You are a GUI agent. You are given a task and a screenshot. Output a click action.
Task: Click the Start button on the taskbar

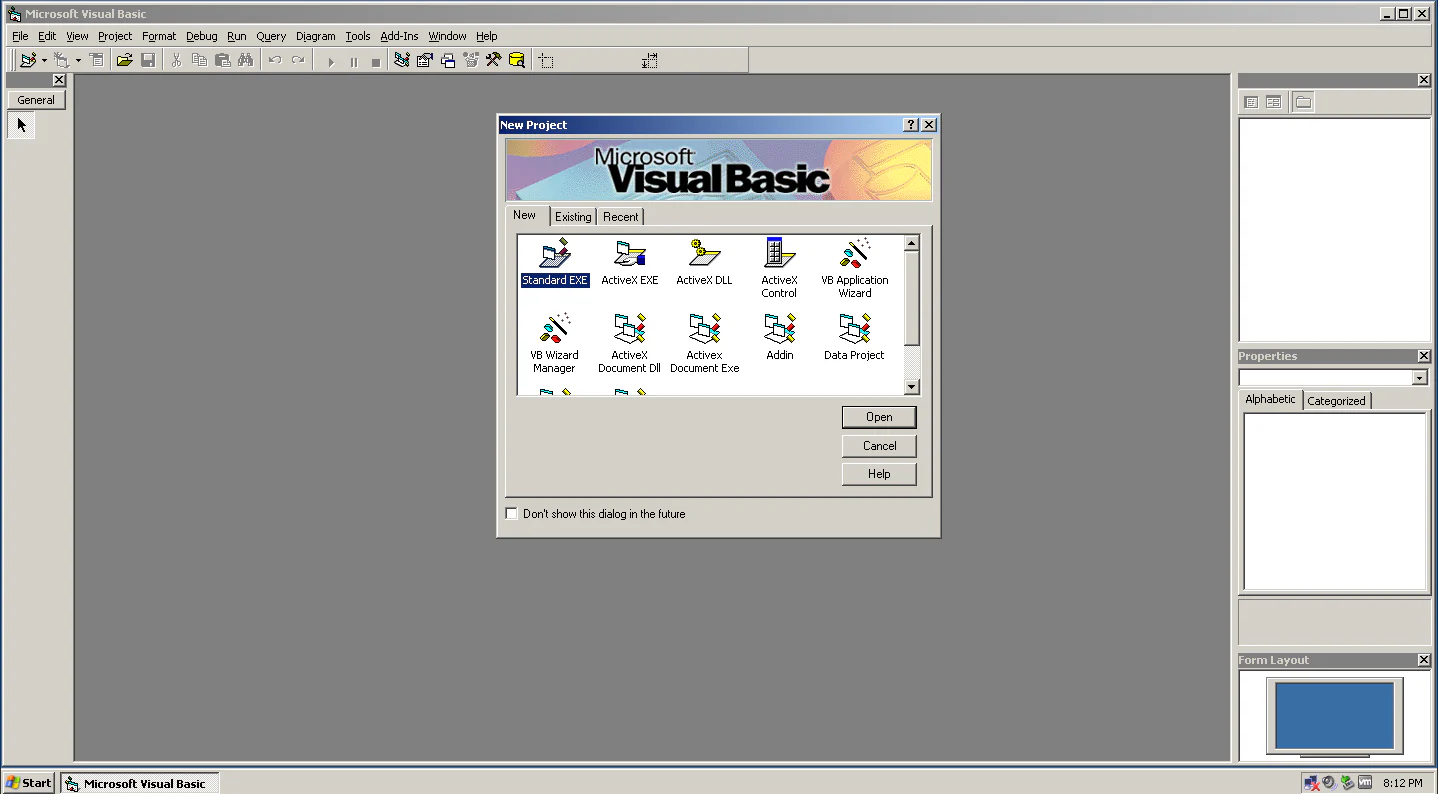(28, 782)
